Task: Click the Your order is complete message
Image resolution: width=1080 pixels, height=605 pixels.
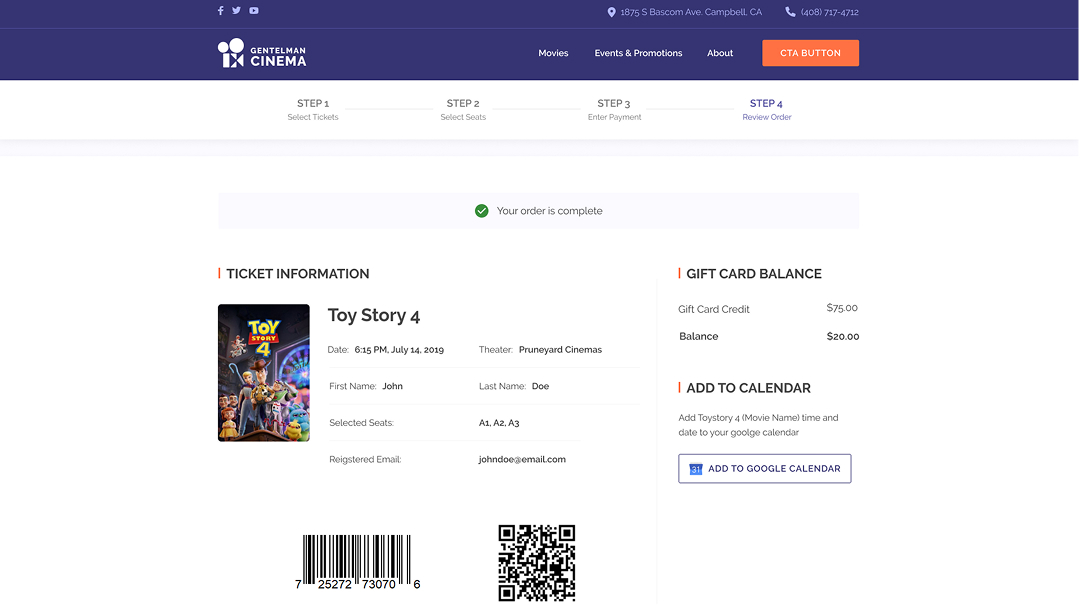Action: (549, 211)
